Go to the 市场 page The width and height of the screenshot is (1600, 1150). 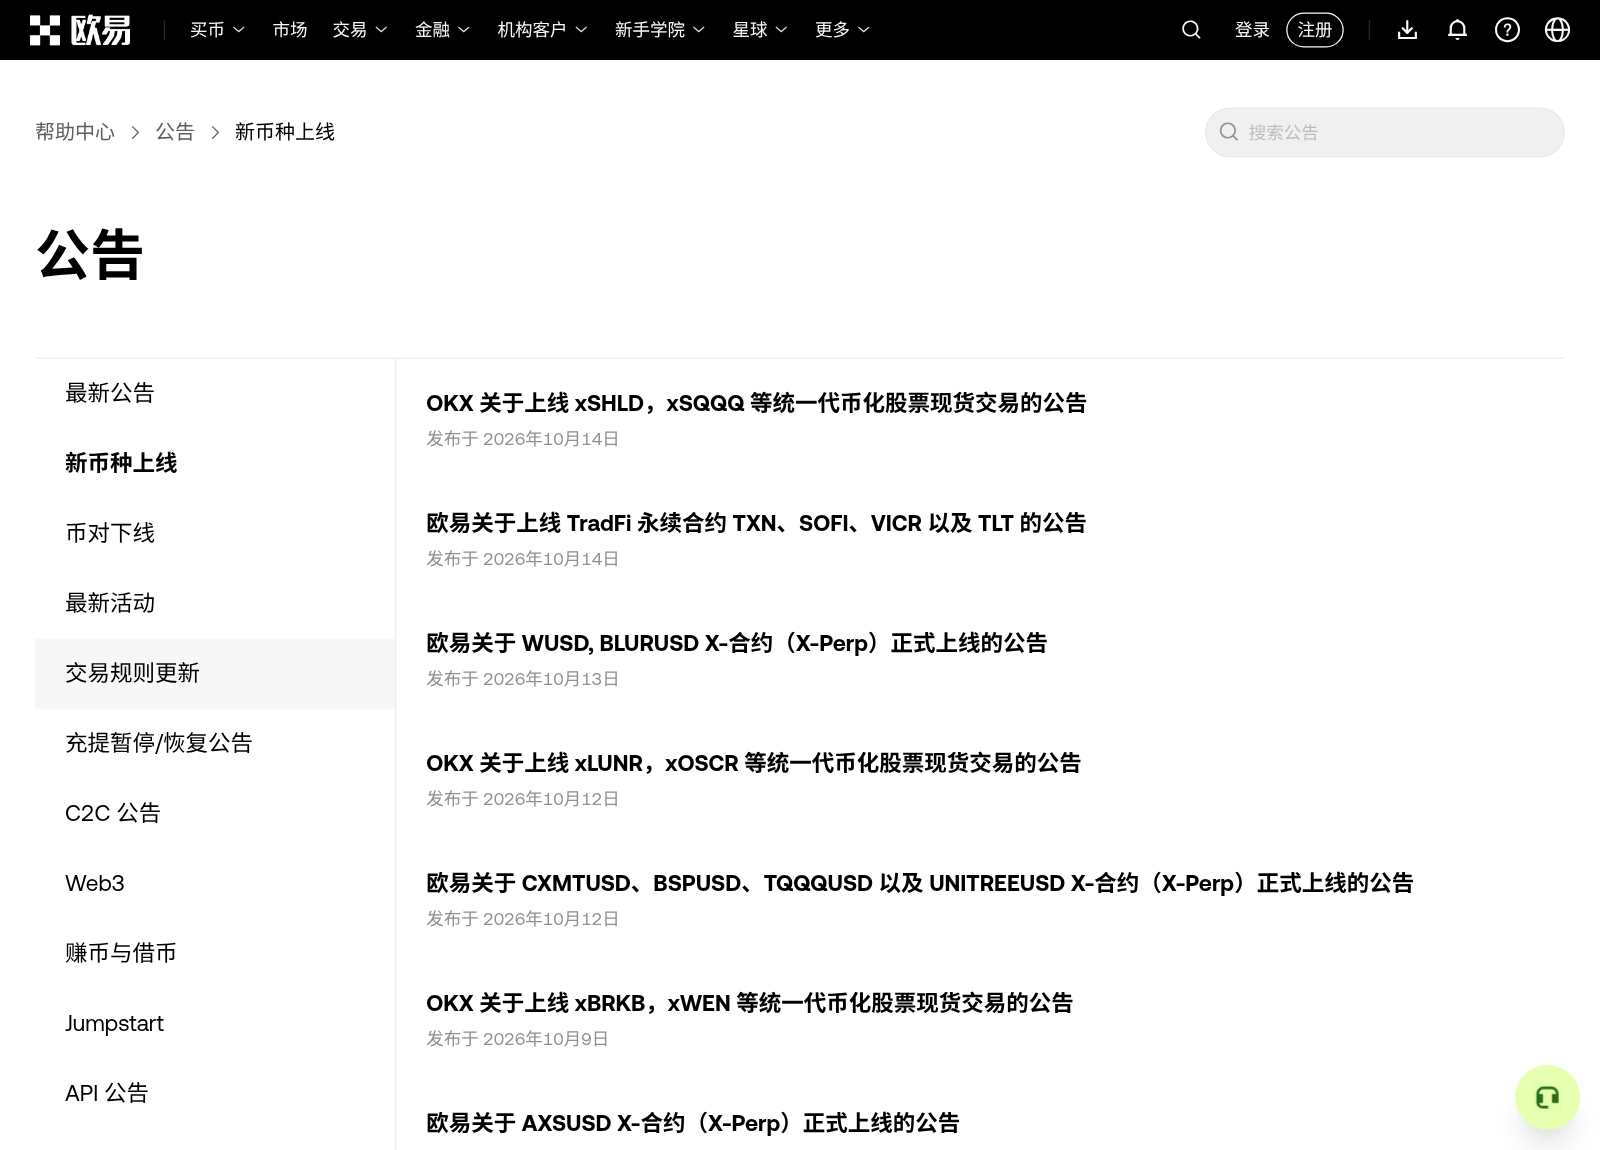click(290, 30)
